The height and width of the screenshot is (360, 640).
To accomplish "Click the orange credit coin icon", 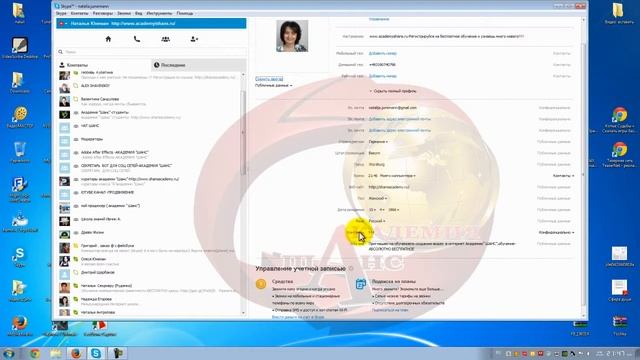I will (261, 284).
